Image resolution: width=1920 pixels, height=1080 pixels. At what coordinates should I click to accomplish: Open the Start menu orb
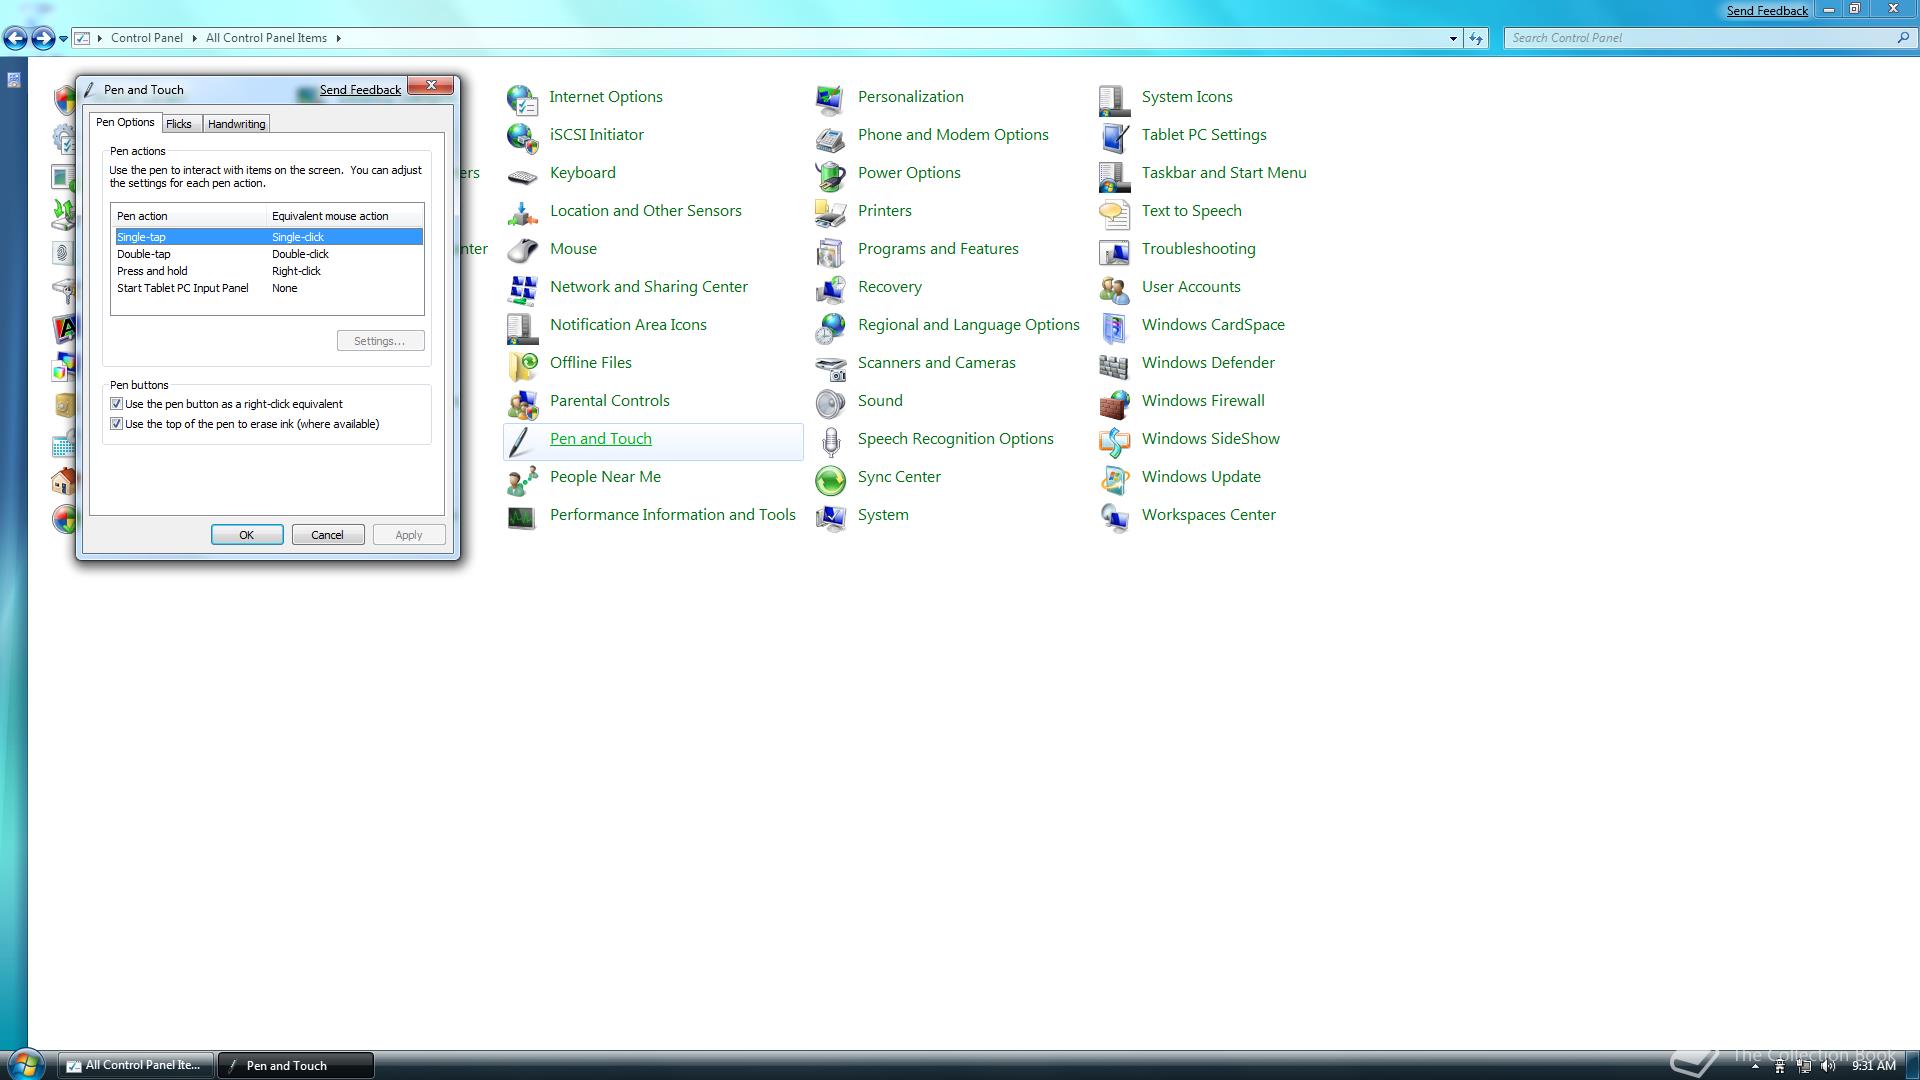(x=24, y=1064)
